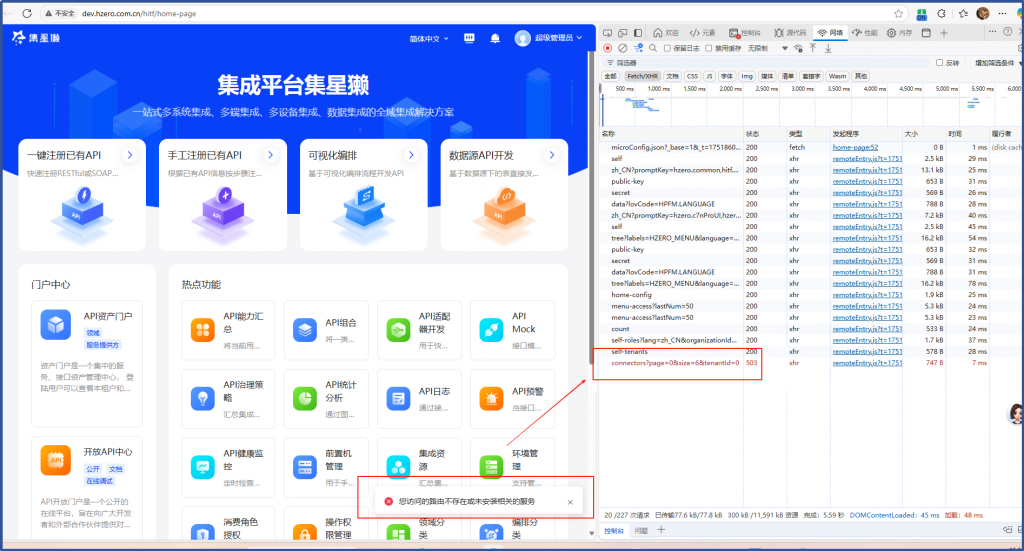1024x551 pixels.
Task: Click the search icon in network toolbar
Action: pyautogui.click(x=653, y=48)
